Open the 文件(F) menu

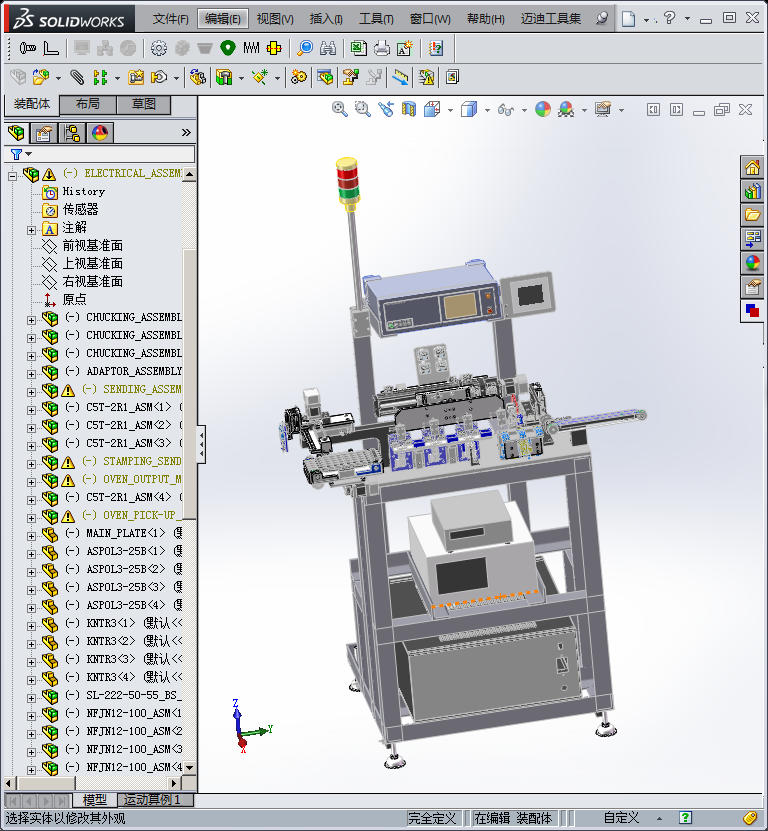[171, 19]
